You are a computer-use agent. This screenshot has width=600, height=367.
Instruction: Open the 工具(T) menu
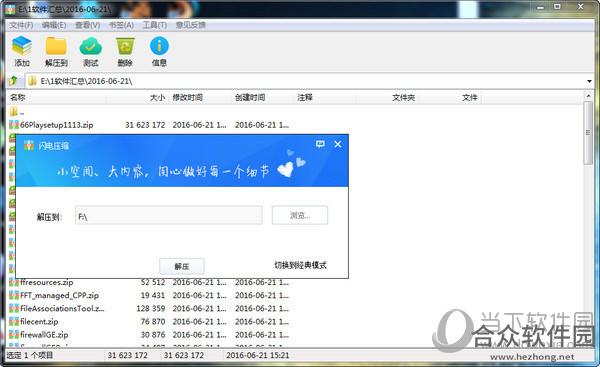pyautogui.click(x=155, y=25)
